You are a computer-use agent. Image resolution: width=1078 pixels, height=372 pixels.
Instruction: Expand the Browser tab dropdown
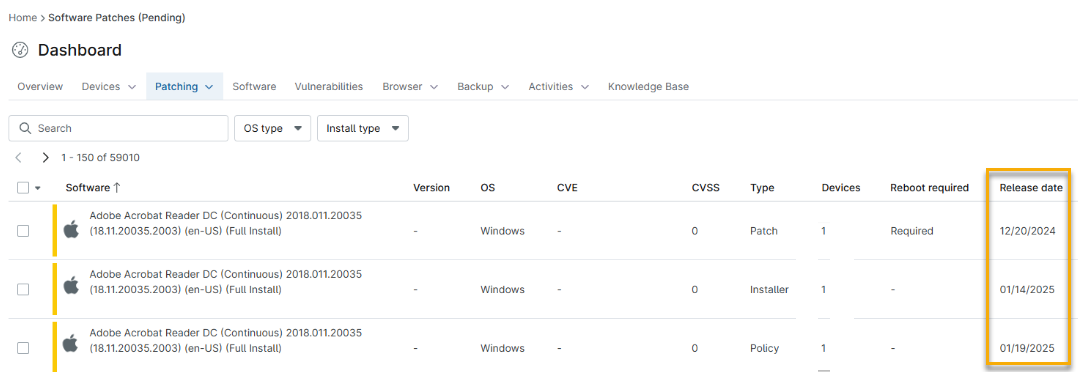pos(434,87)
